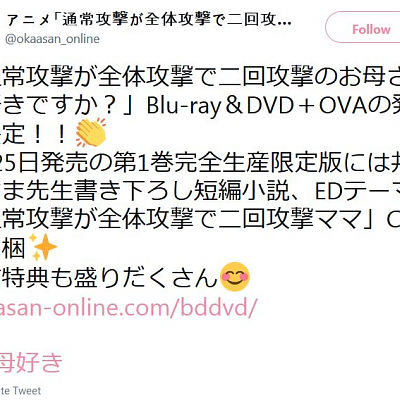
Task: Click the 定！！ text before clap emoji
Action: coord(36,135)
